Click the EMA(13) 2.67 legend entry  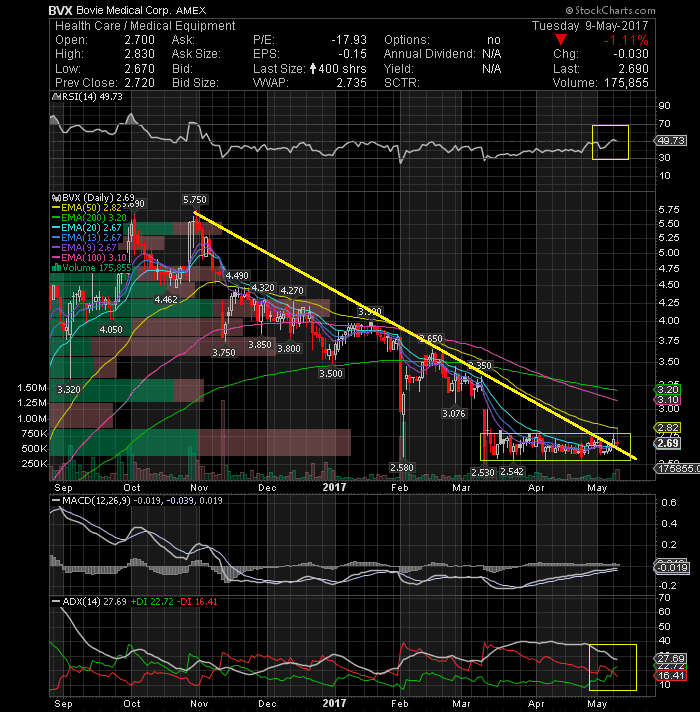(91, 237)
